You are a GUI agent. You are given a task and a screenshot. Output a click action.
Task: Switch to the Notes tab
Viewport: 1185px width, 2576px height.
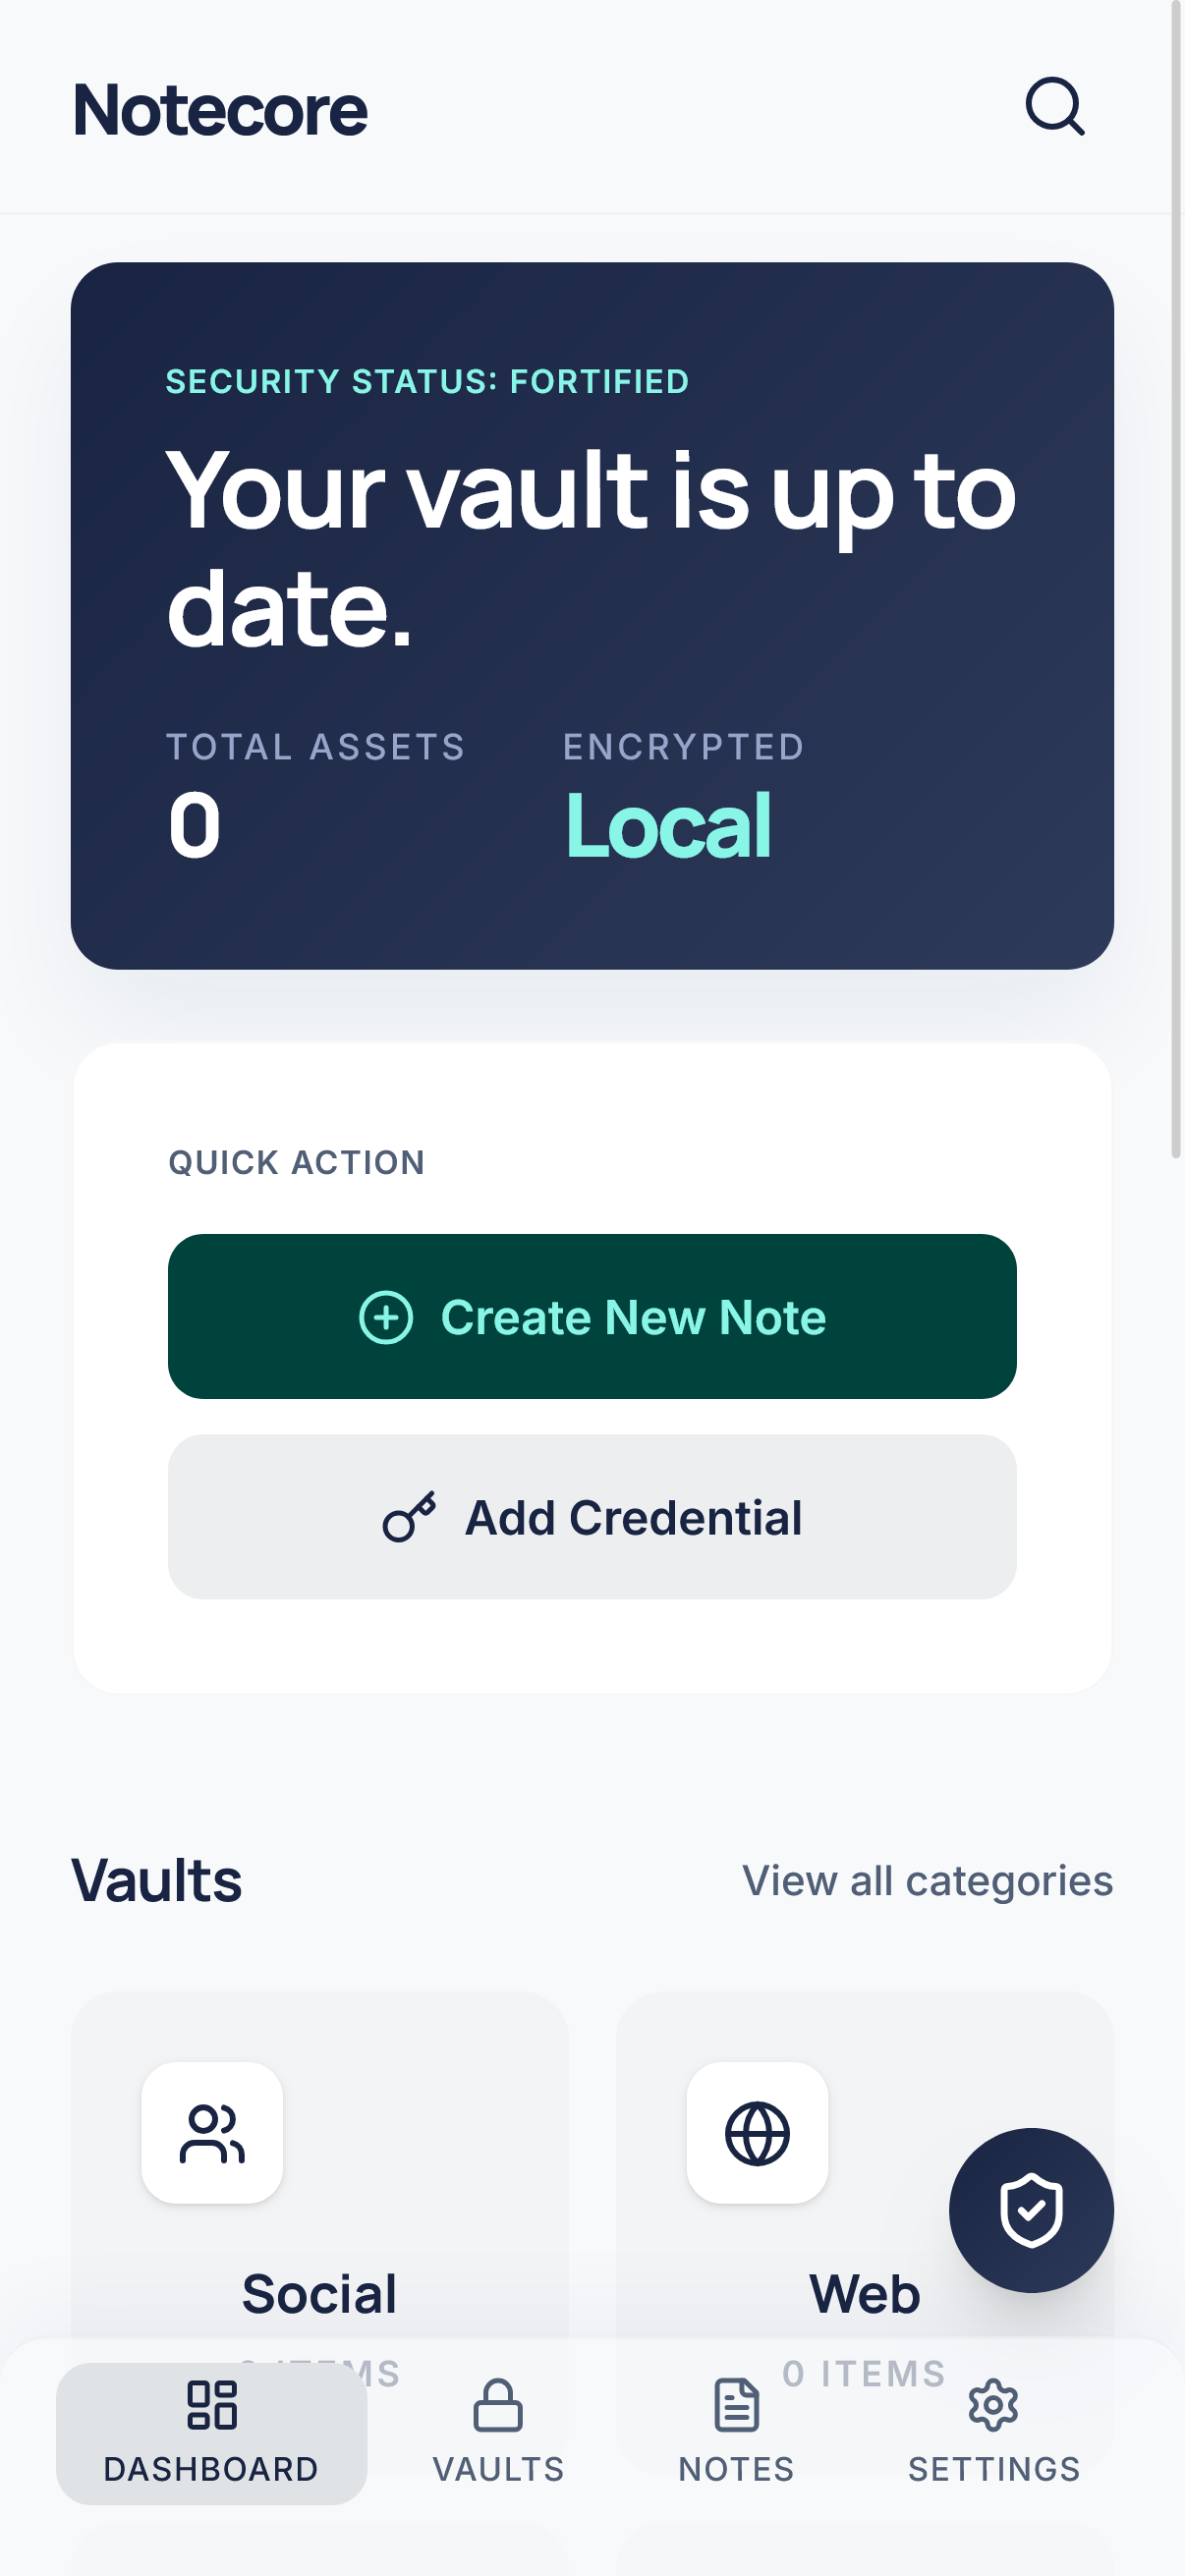[x=736, y=2432]
